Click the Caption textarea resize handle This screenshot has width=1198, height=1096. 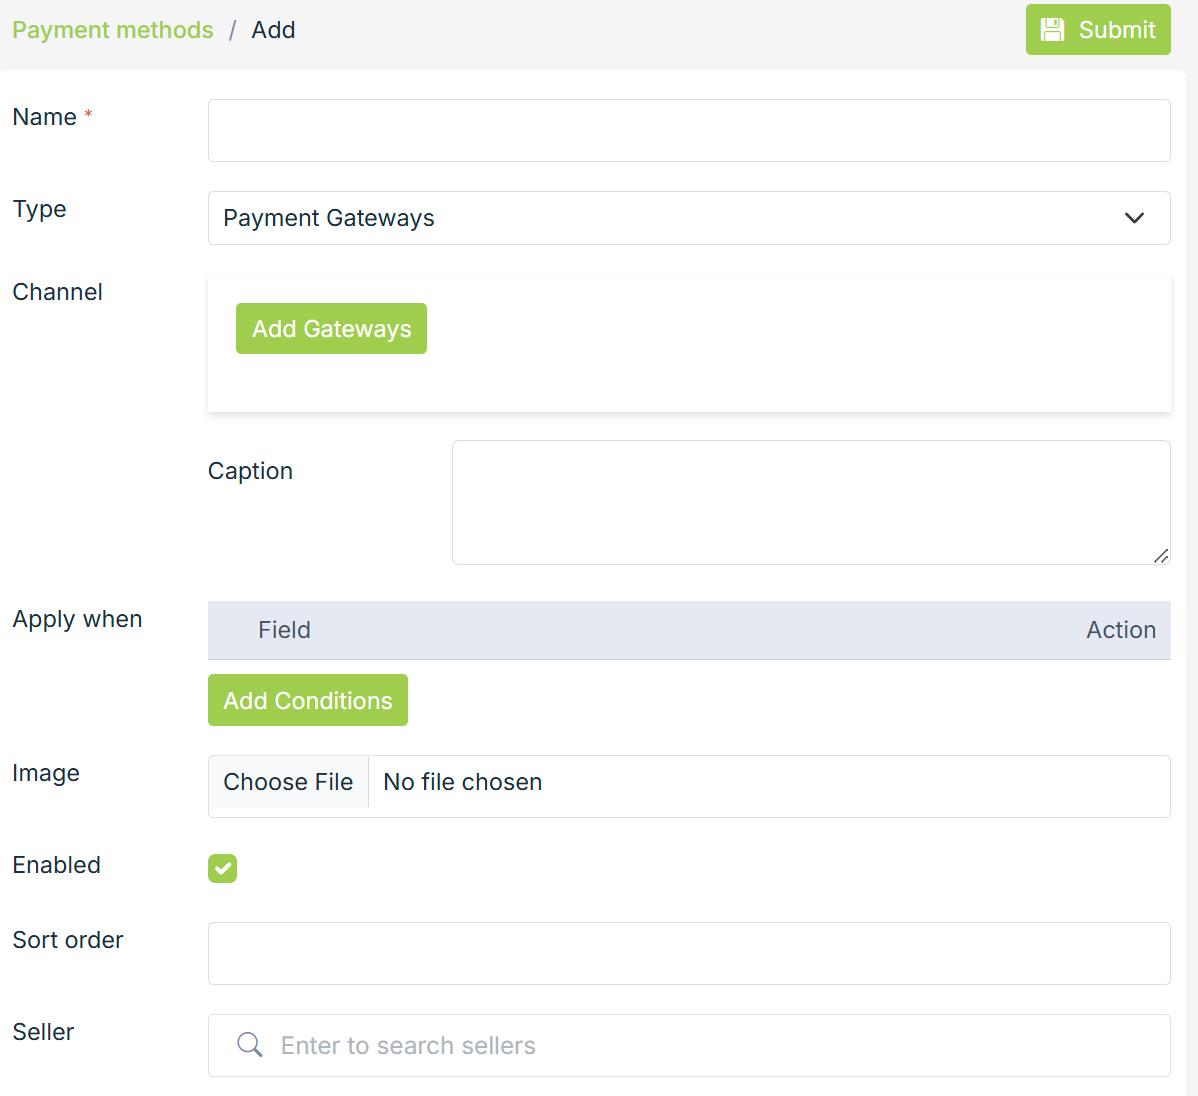(1160, 555)
